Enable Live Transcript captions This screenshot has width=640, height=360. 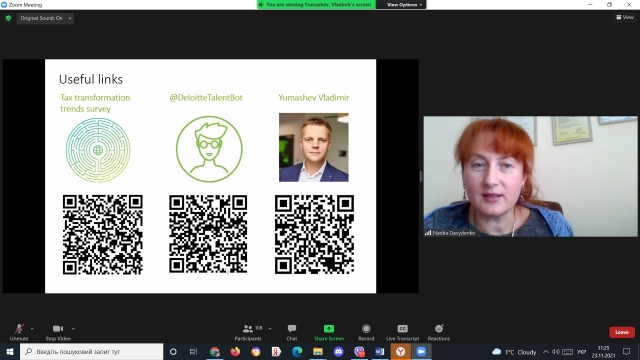click(x=402, y=332)
